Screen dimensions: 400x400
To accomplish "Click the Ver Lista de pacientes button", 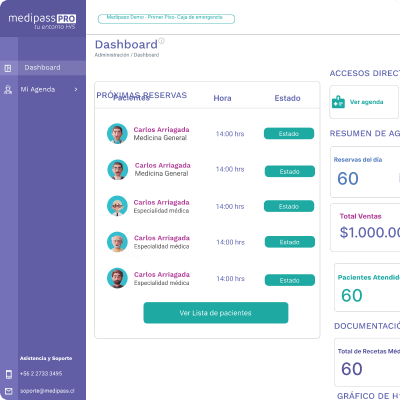I will point(216,313).
